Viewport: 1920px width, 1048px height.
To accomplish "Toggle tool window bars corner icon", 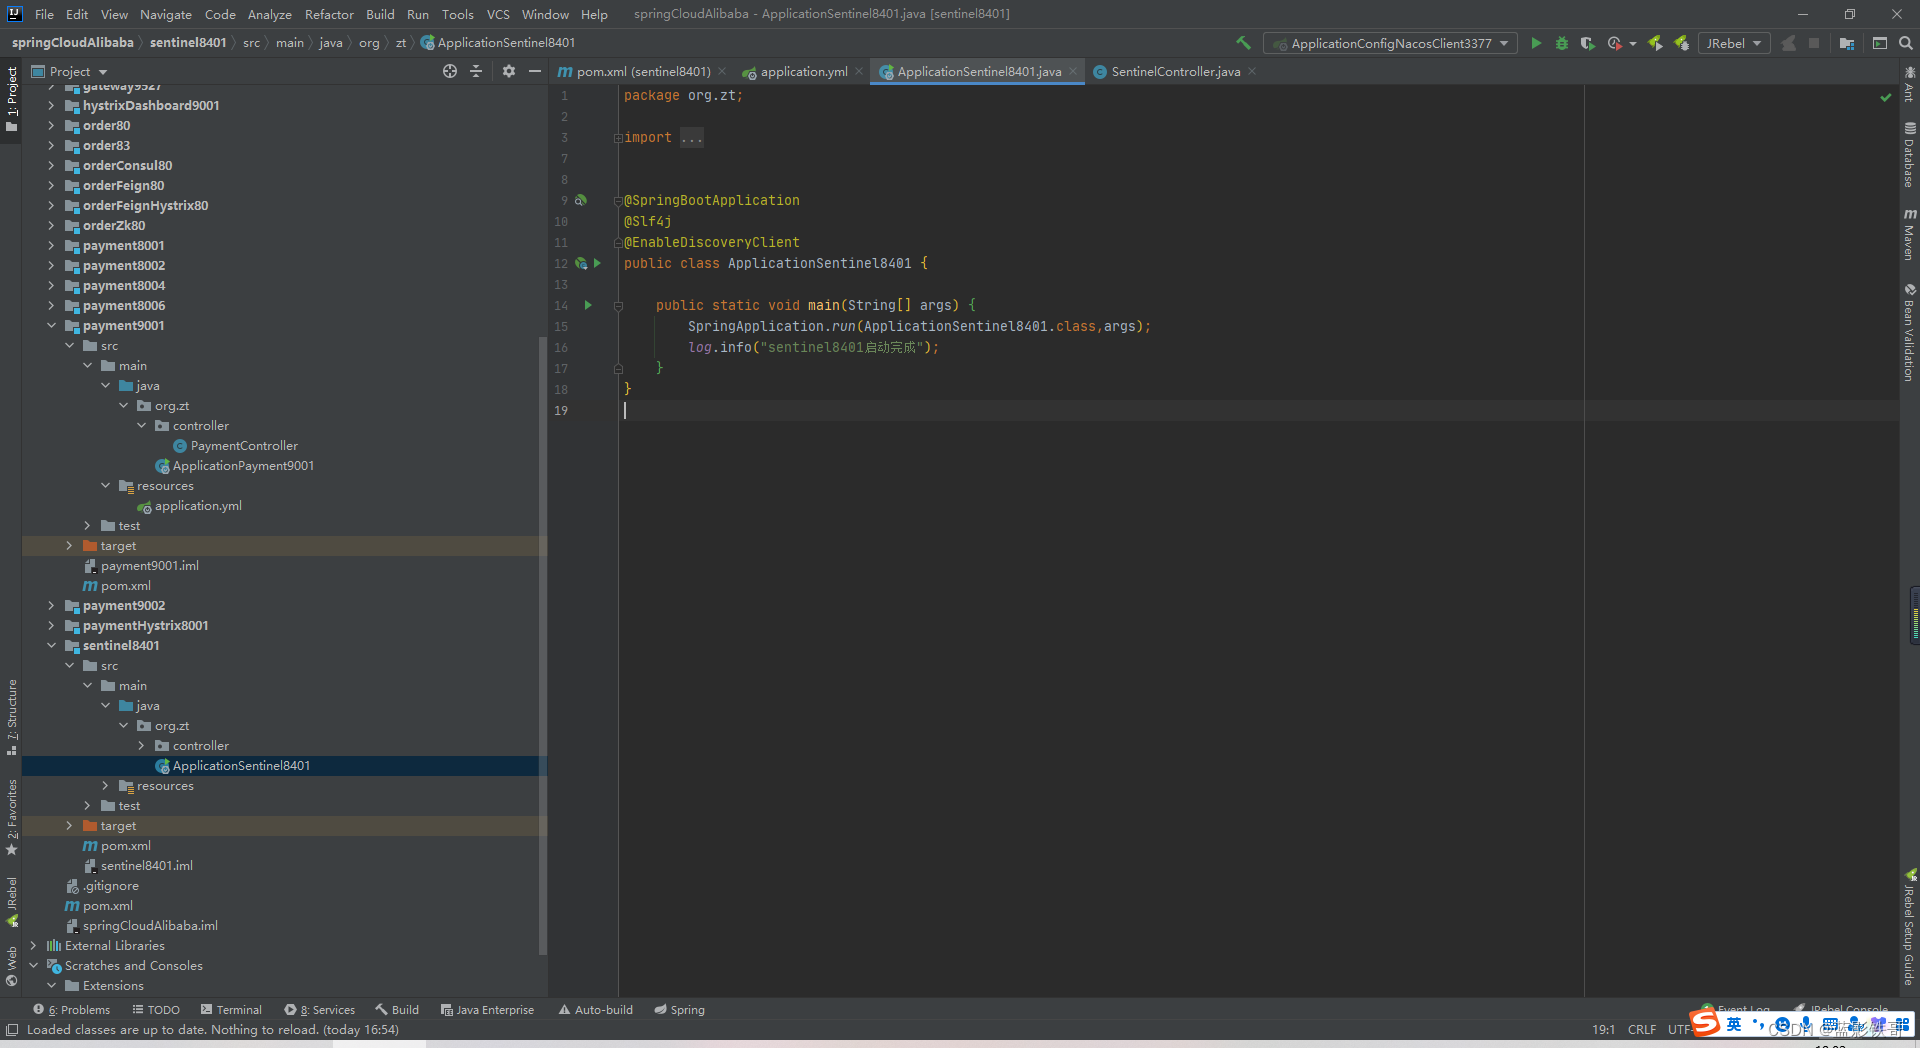I will point(12,1030).
